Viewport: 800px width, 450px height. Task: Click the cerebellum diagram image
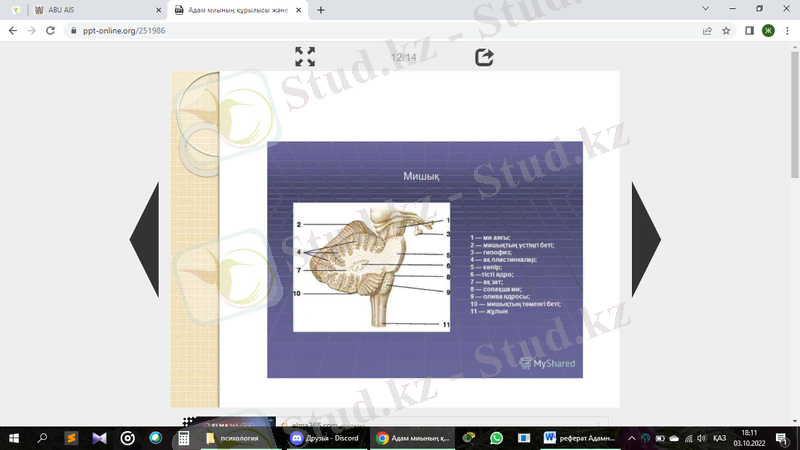click(371, 267)
